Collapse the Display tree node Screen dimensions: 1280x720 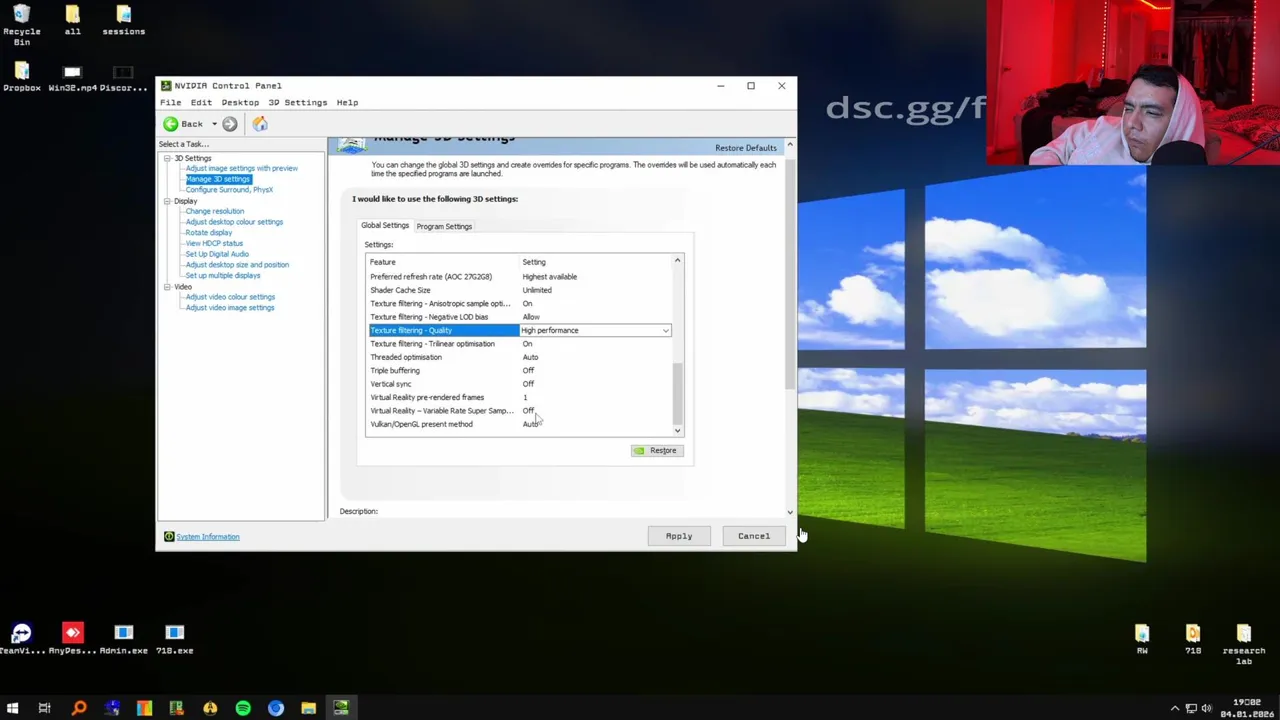tap(168, 201)
